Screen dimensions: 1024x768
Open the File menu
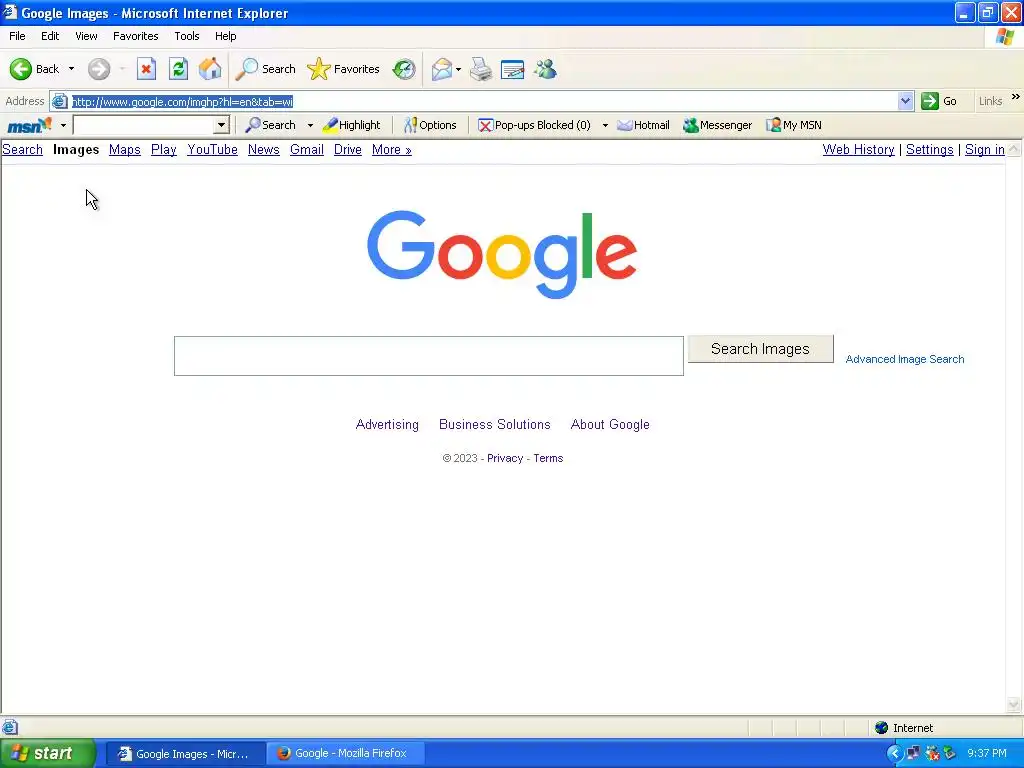[x=18, y=36]
